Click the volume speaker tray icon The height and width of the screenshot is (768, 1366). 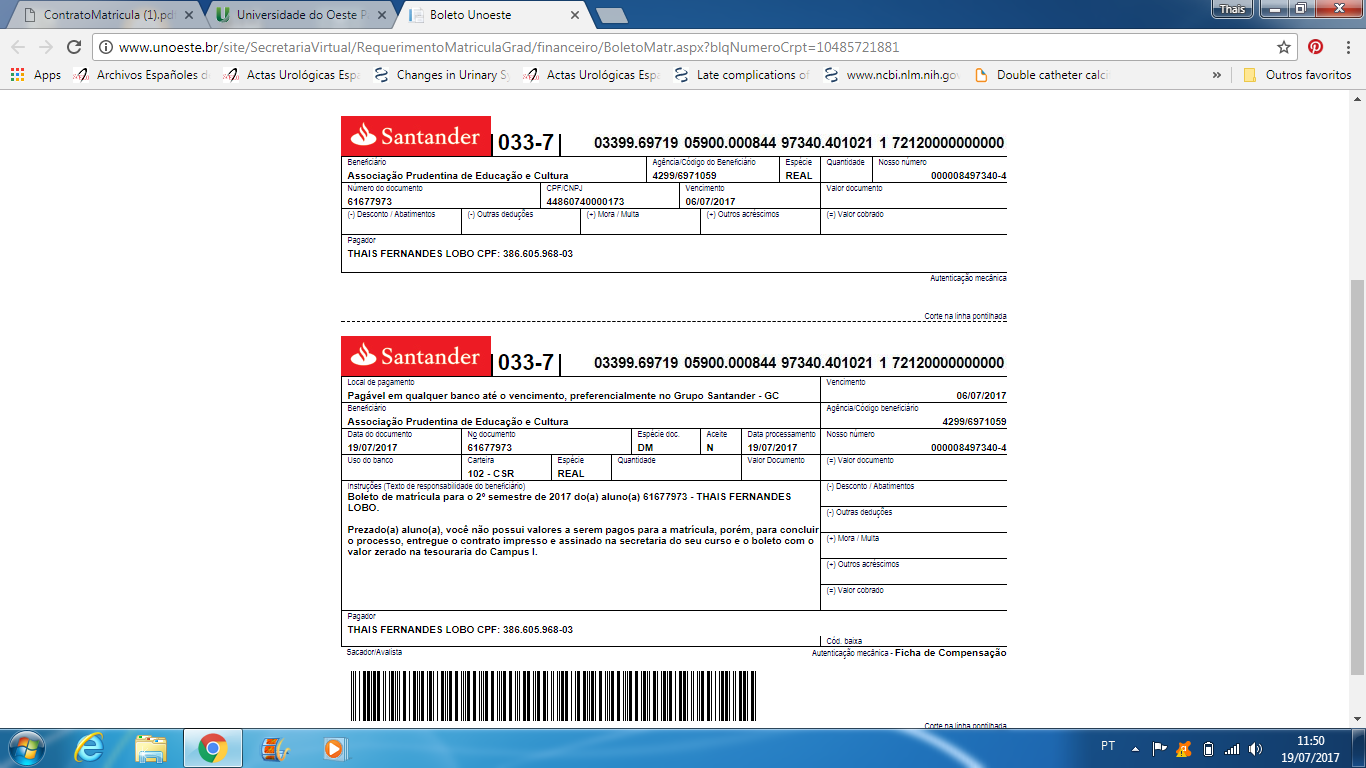tap(1254, 748)
